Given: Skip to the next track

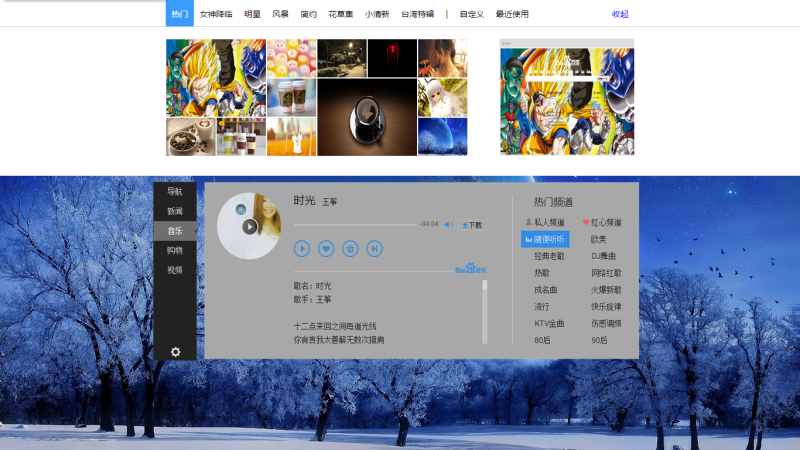Looking at the screenshot, I should pyautogui.click(x=374, y=248).
